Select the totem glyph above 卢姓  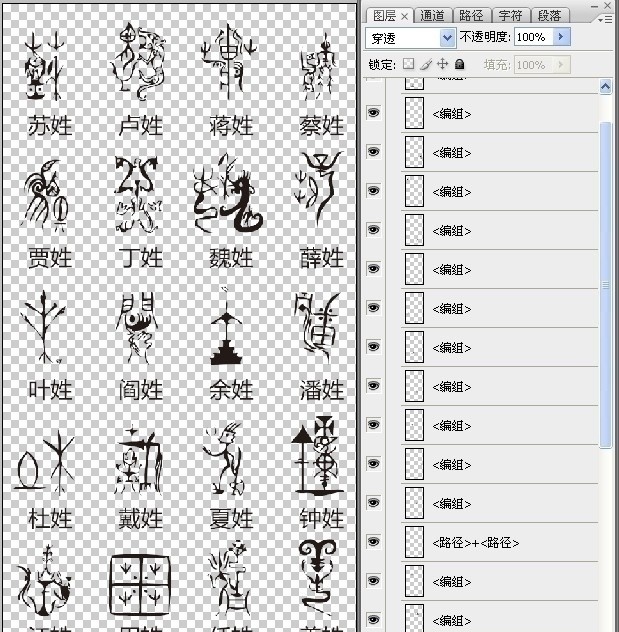[x=139, y=61]
